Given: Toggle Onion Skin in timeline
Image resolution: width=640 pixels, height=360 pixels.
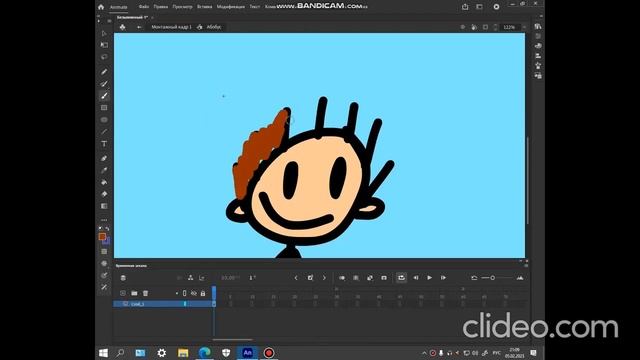Looking at the screenshot, I should (342, 278).
